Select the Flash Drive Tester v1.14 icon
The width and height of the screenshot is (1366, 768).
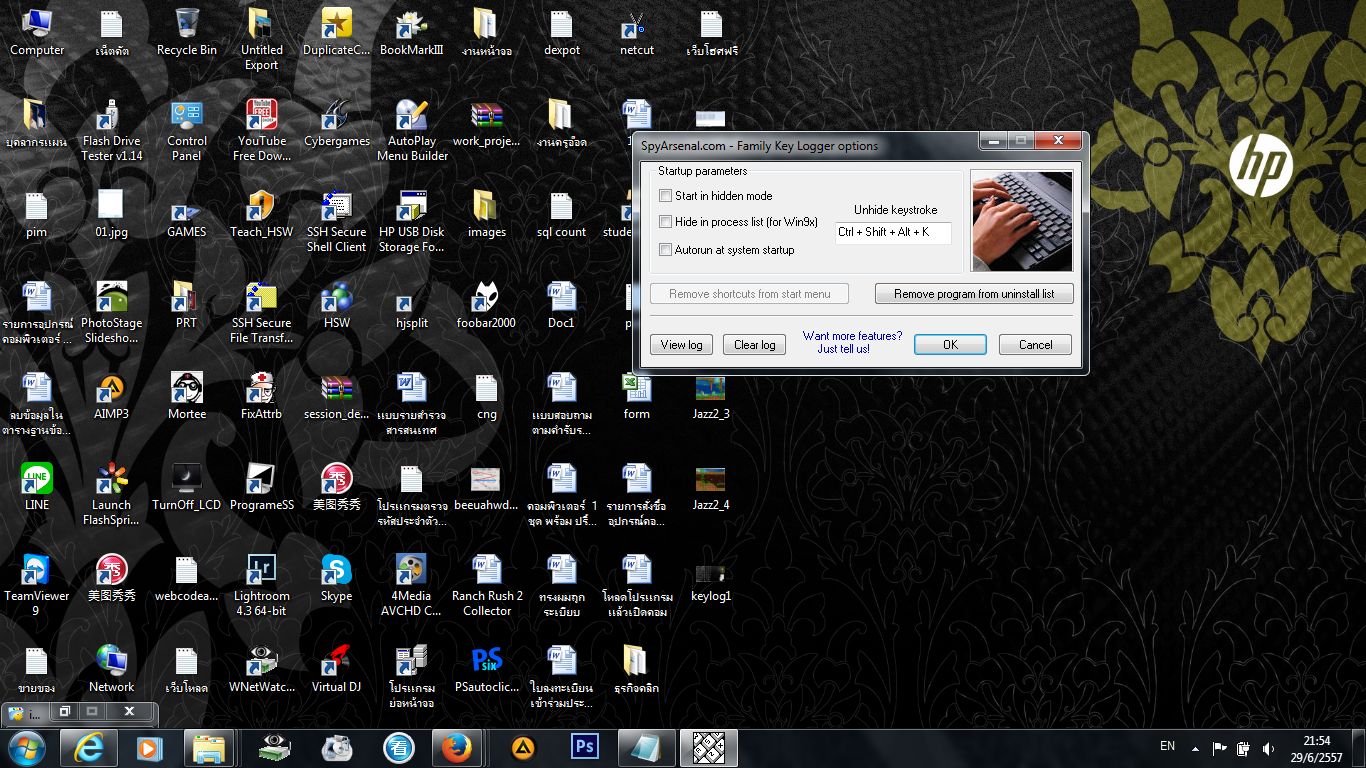pos(112,131)
